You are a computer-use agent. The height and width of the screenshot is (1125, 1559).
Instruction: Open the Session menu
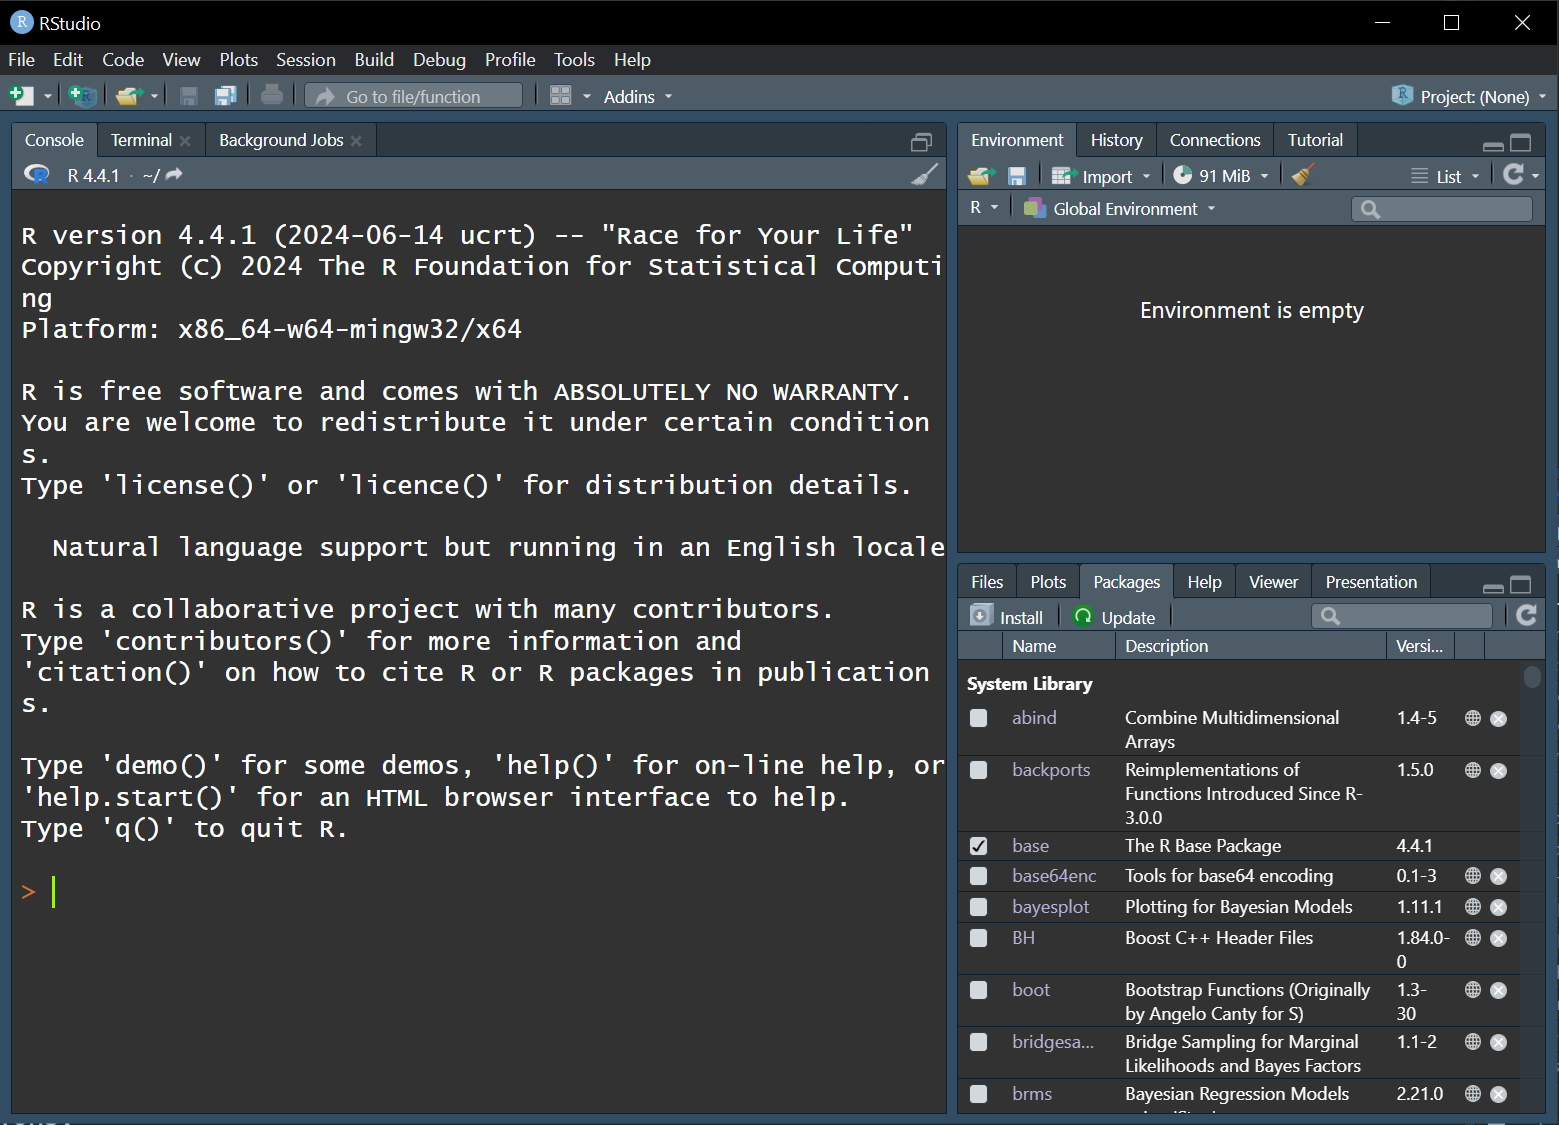[x=305, y=60]
